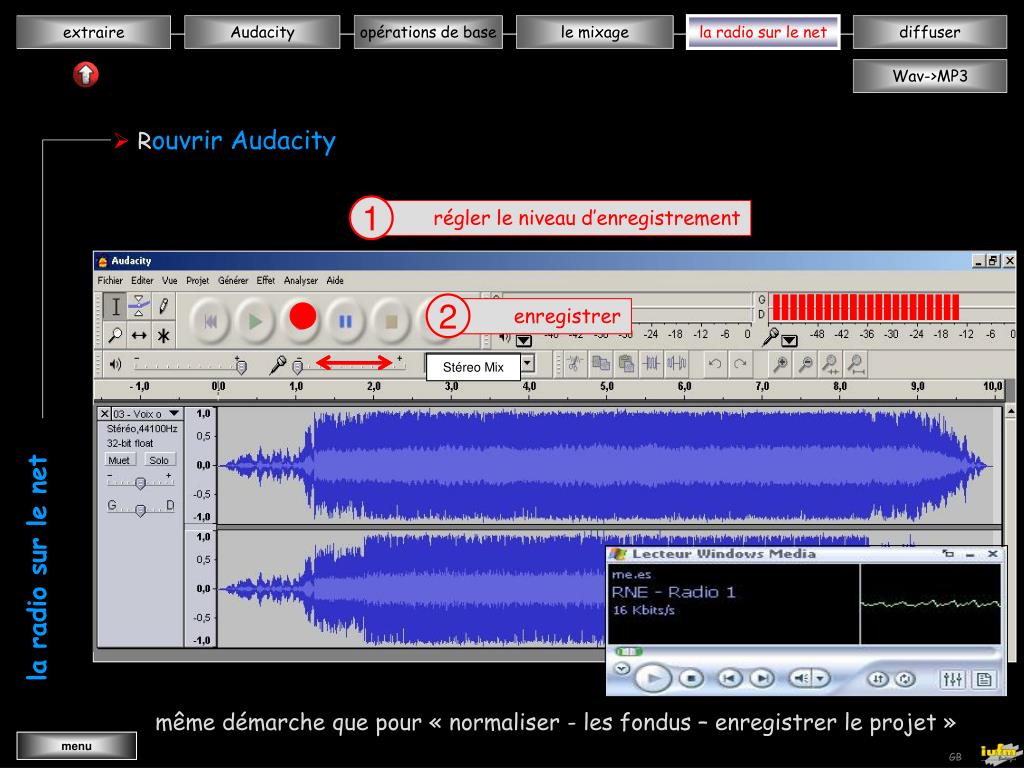Click Audacity's Skip to Start button
The image size is (1024, 768).
(210, 321)
